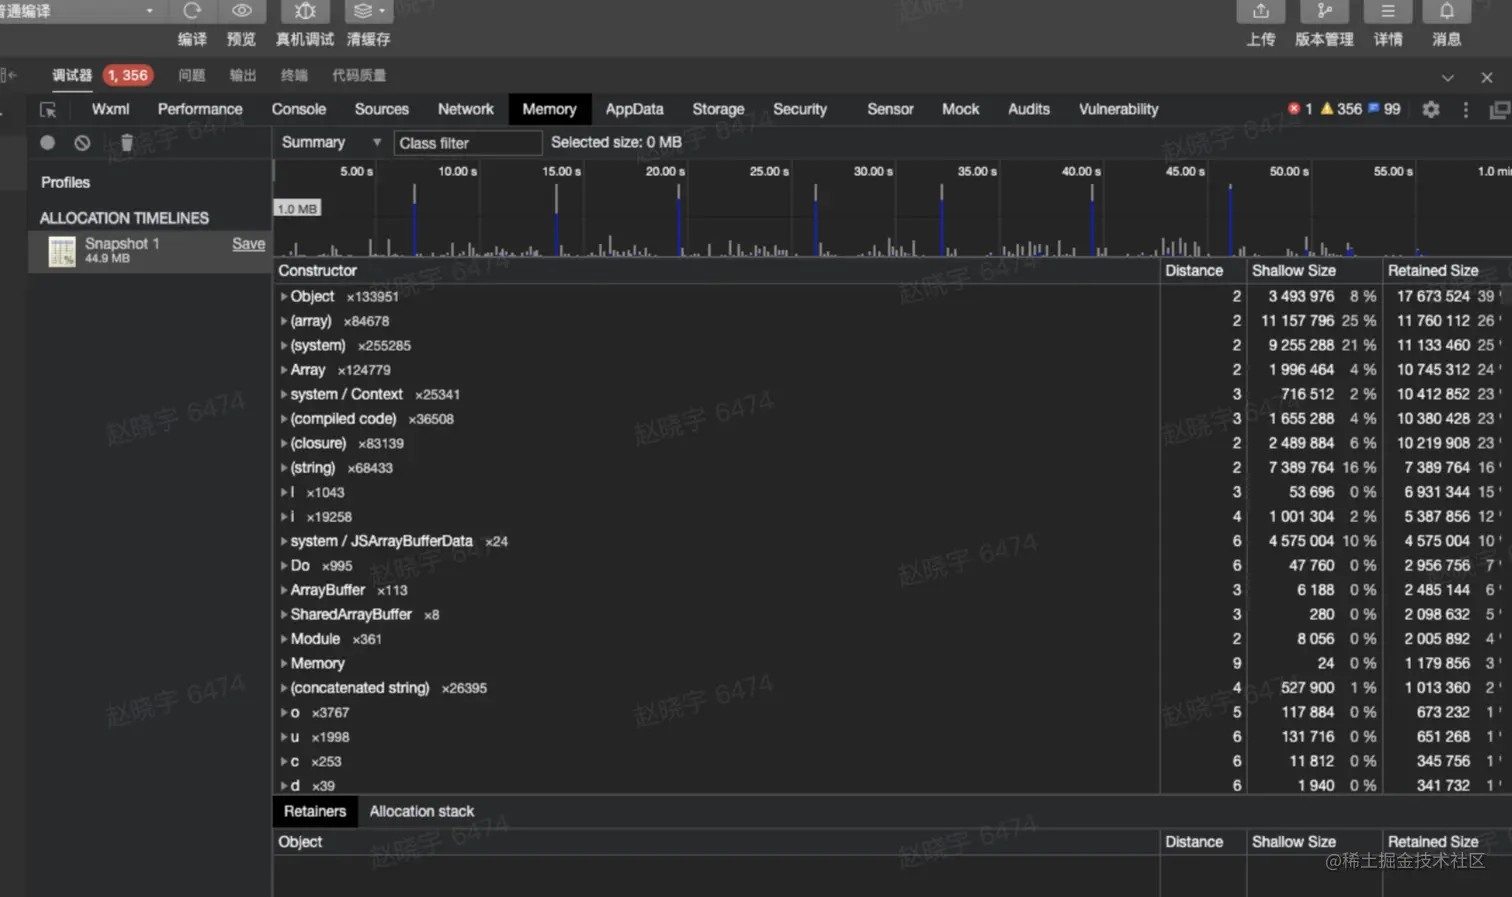This screenshot has width=1512, height=897.
Task: Open the details menu icon
Action: coord(1388,11)
